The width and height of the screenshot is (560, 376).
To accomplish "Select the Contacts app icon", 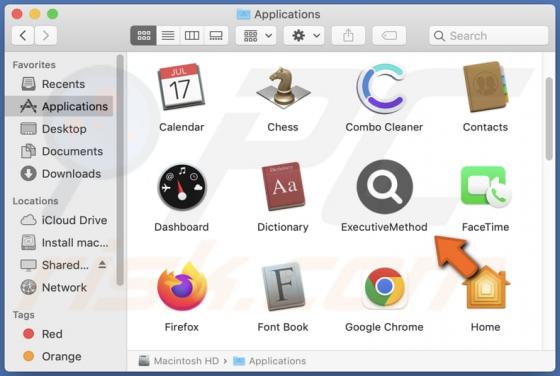I will 485,87.
